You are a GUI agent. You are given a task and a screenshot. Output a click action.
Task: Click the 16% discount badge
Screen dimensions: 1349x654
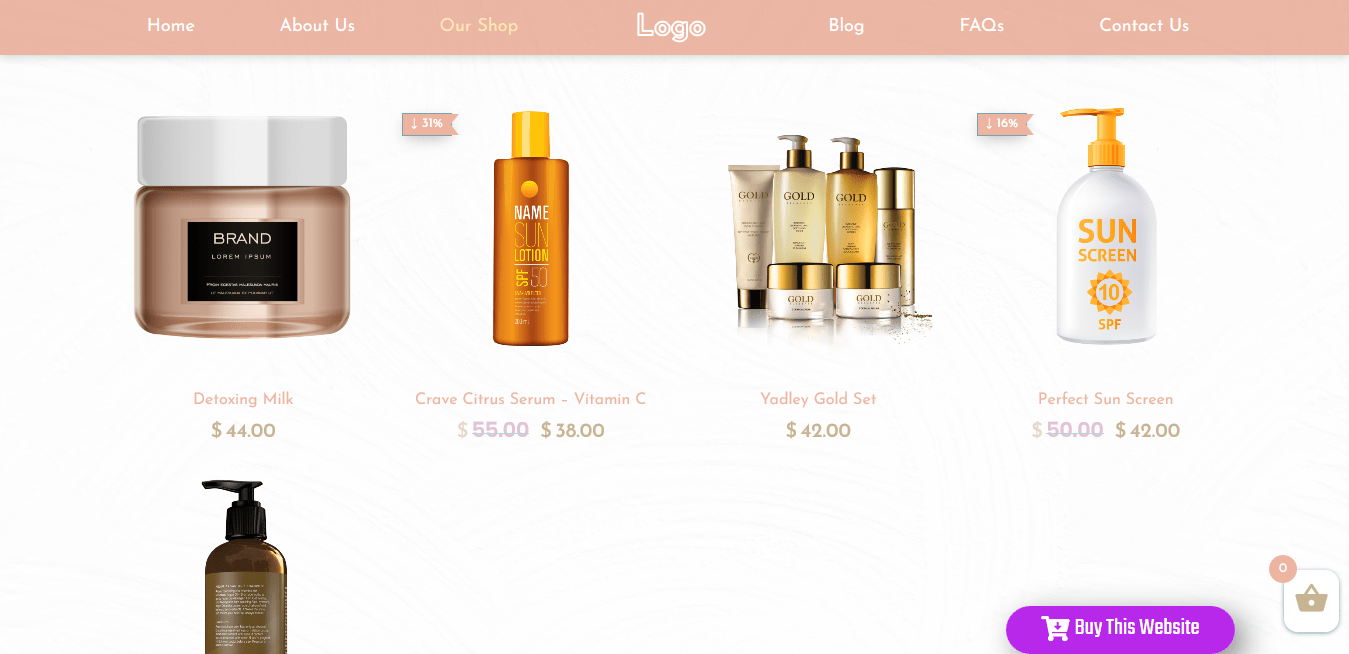click(1004, 124)
